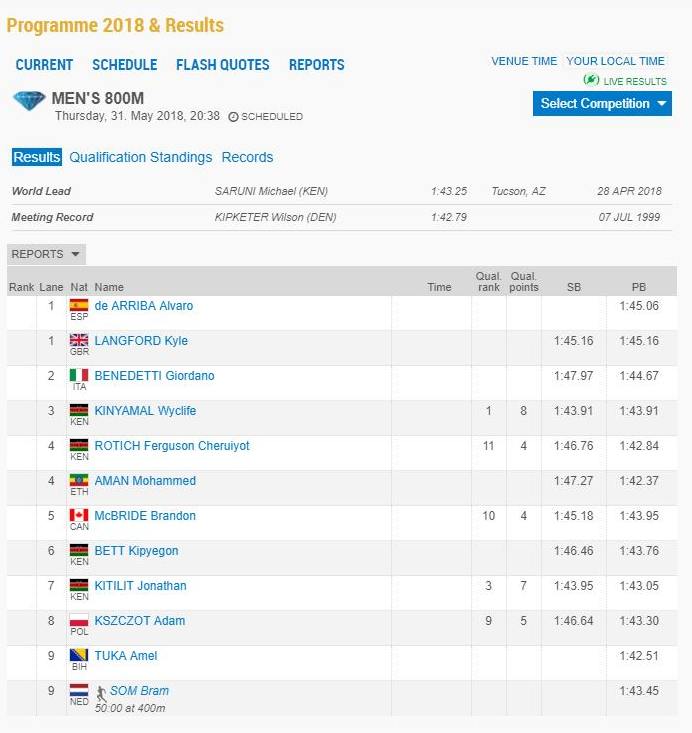Image resolution: width=692 pixels, height=733 pixels.
Task: Click the Italy flag beside BENEDETTI
Action: tap(78, 375)
